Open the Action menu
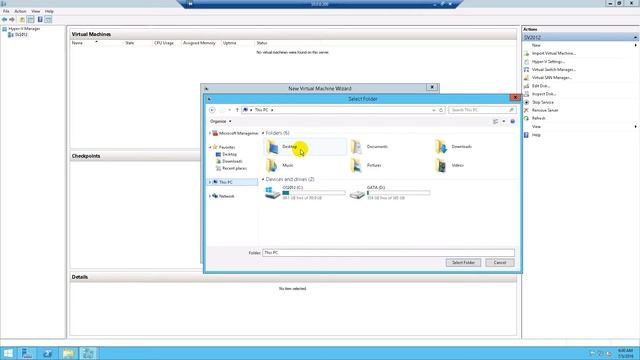The image size is (640, 360). point(20,11)
